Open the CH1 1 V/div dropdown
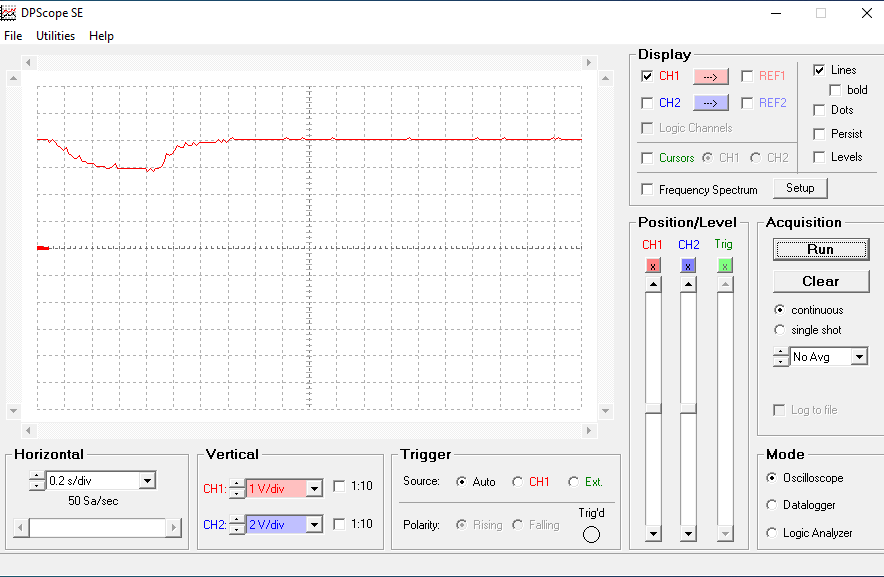This screenshot has height=577, width=884. click(314, 488)
